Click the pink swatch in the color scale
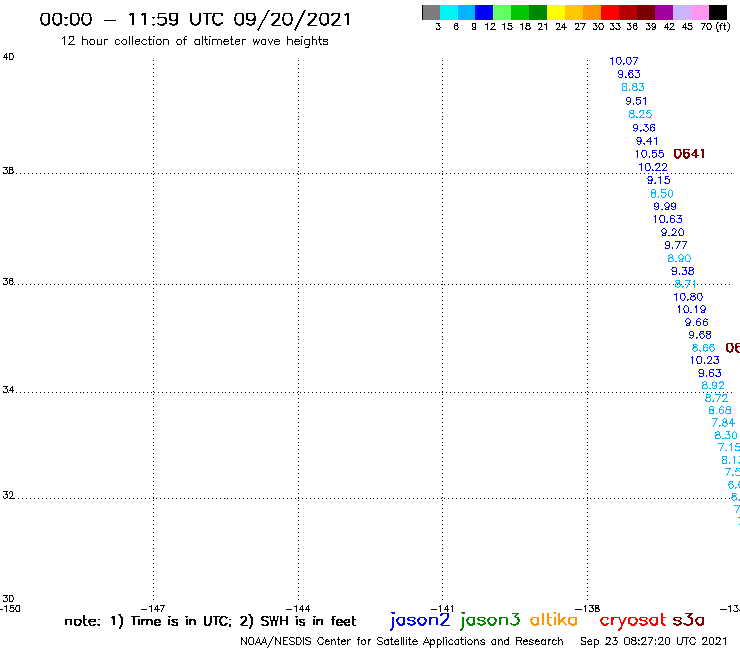The height and width of the screenshot is (650, 740). pos(700,13)
